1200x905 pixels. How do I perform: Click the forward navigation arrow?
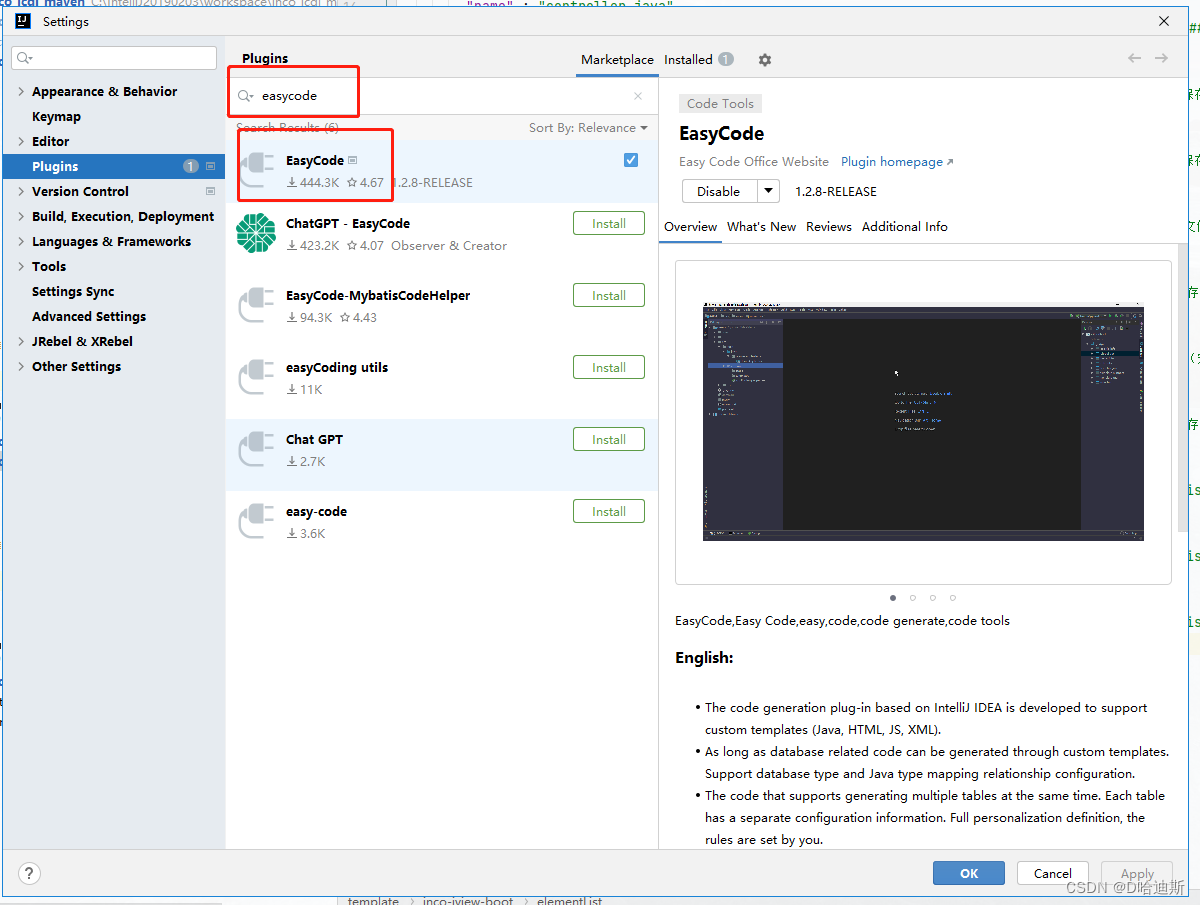click(1161, 58)
